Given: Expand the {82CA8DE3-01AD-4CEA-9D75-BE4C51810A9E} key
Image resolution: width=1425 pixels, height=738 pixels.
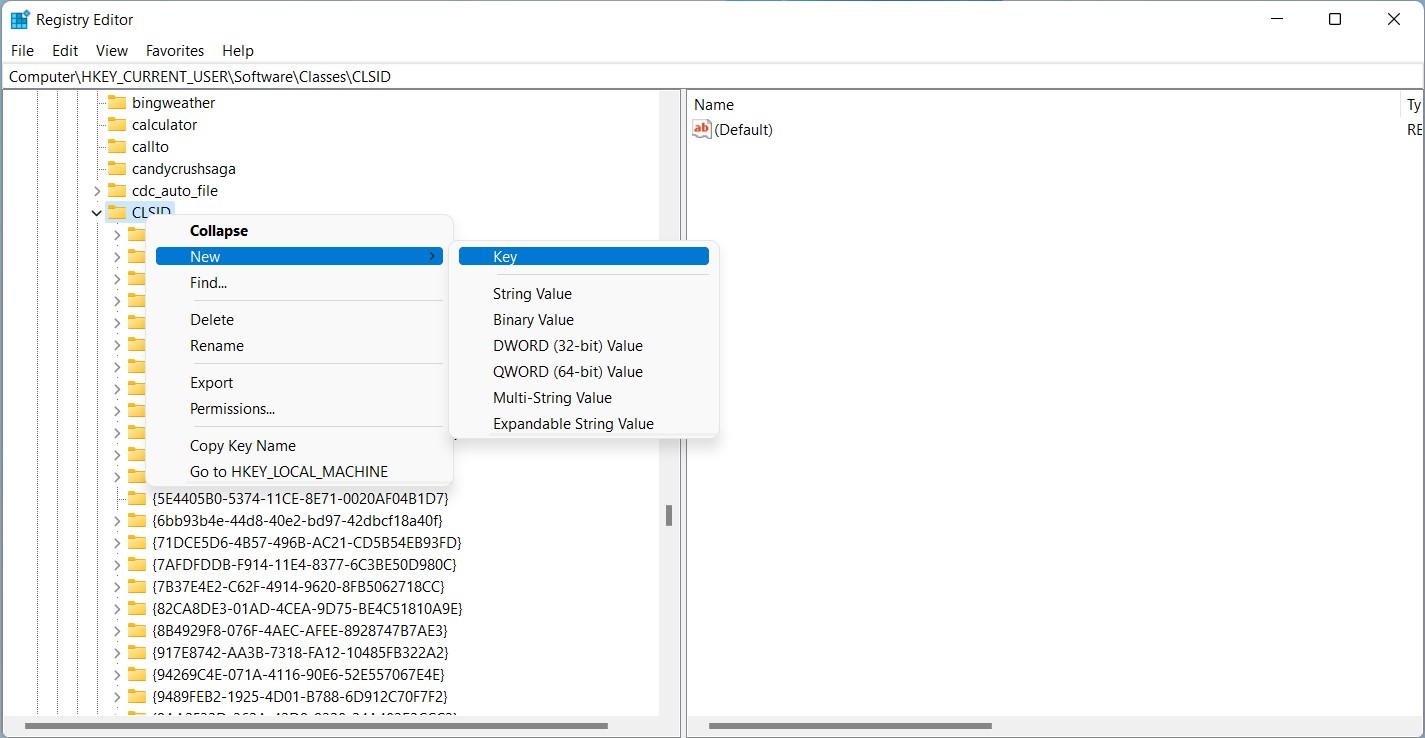Looking at the screenshot, I should click(117, 609).
